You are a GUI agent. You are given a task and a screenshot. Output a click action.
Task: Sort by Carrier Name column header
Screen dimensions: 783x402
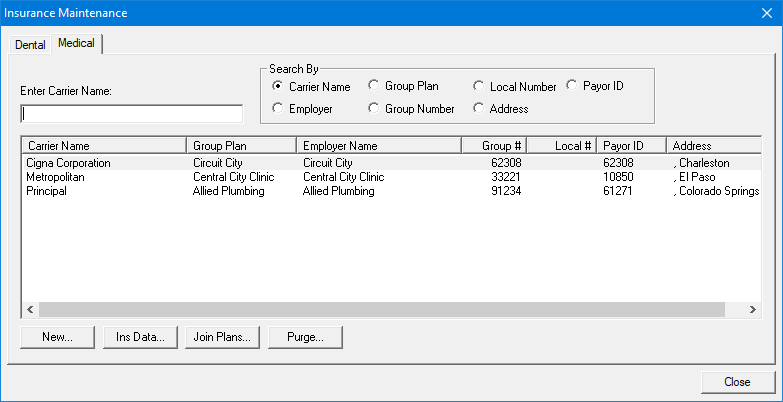coord(104,146)
